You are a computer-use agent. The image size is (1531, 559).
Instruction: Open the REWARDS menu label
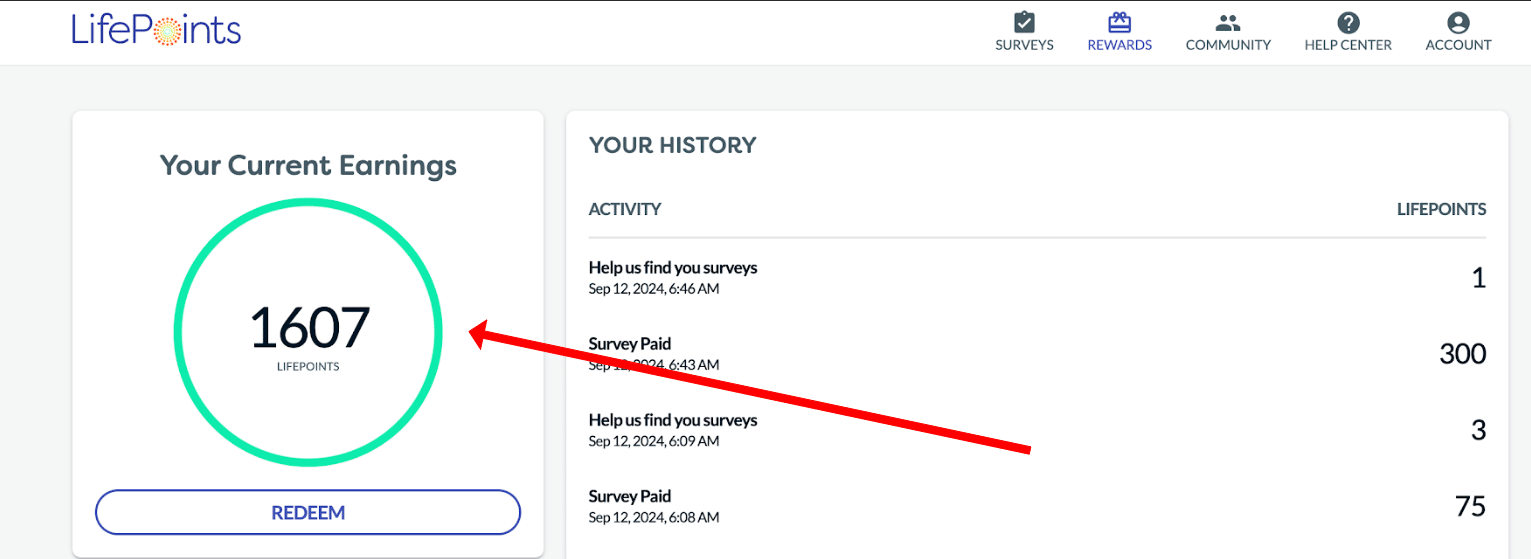(x=1120, y=45)
